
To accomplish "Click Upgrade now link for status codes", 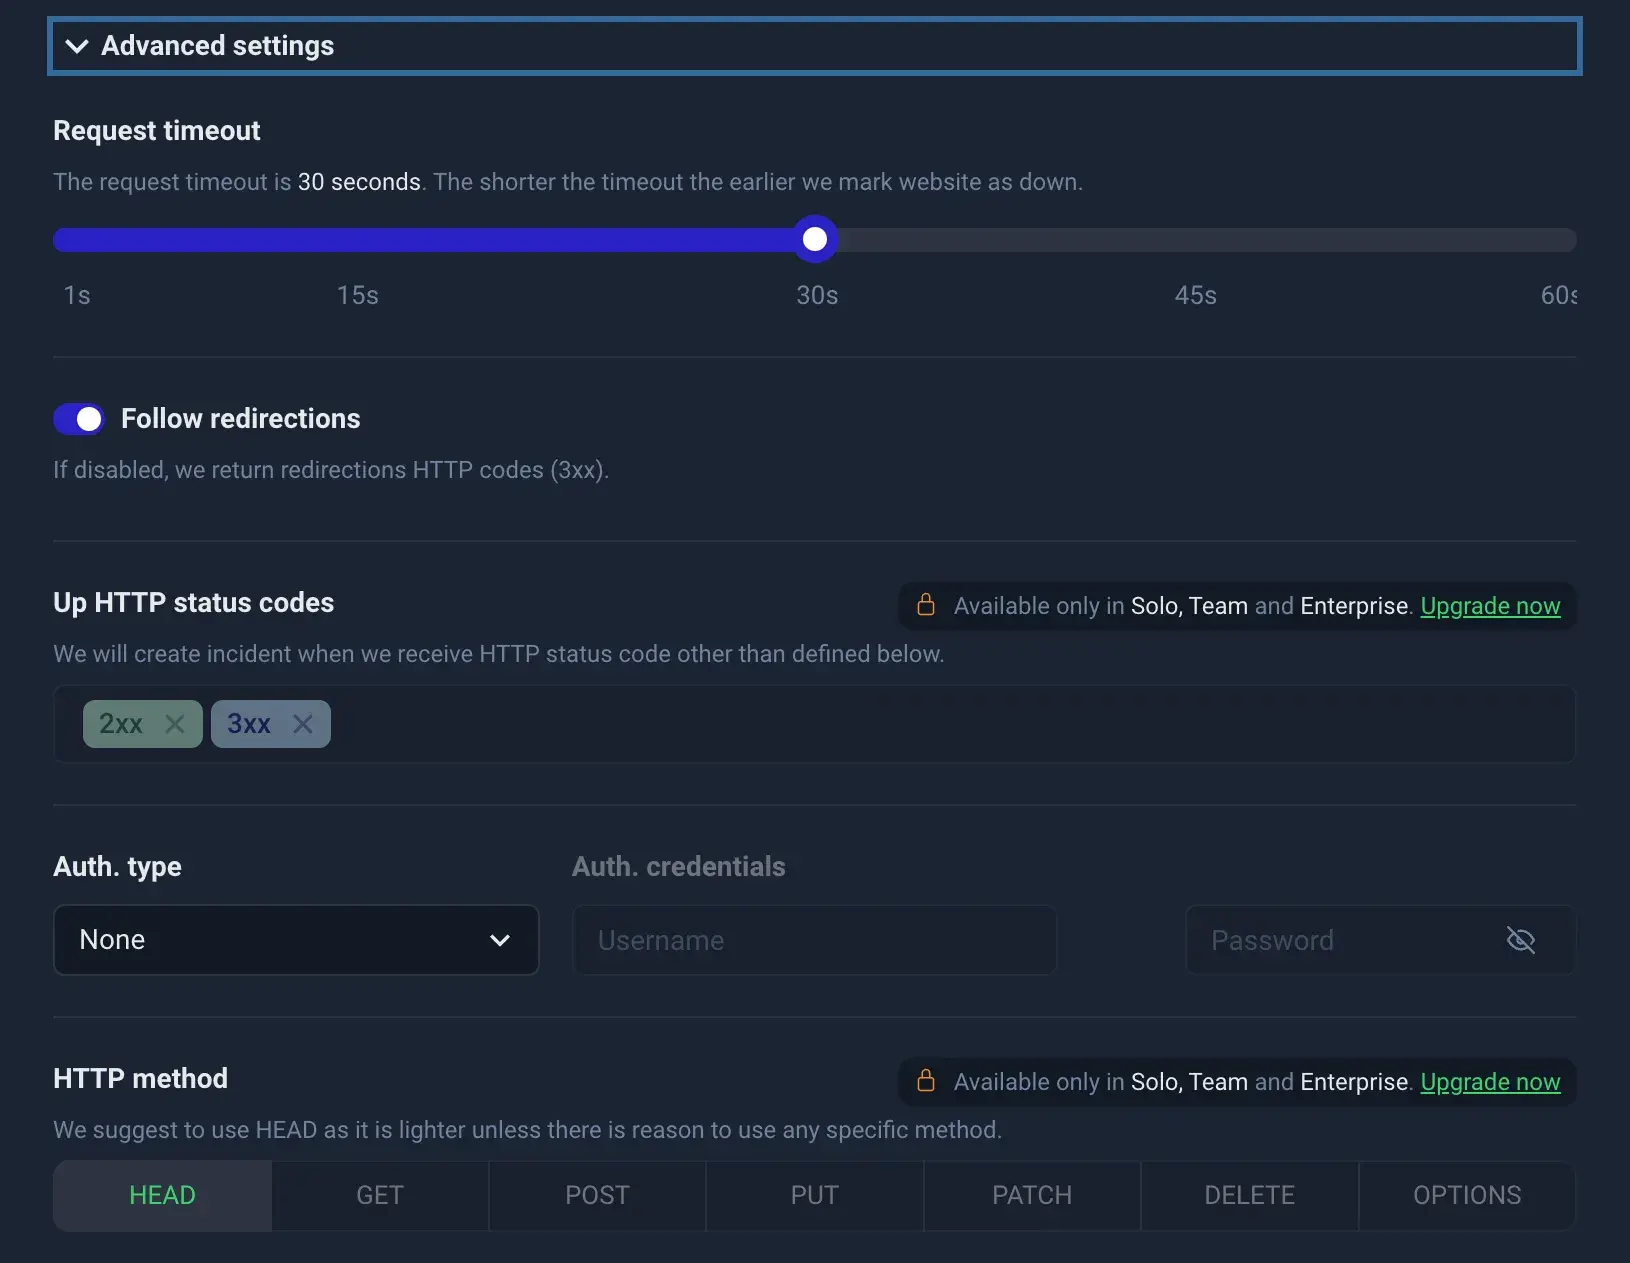I will tap(1490, 606).
